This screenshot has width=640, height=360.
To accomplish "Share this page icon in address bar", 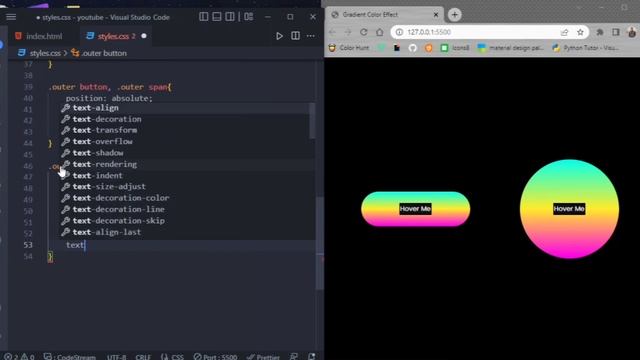I will point(564,32).
